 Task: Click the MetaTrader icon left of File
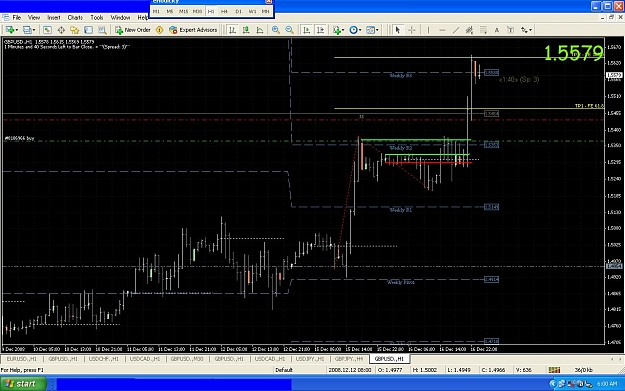point(5,18)
